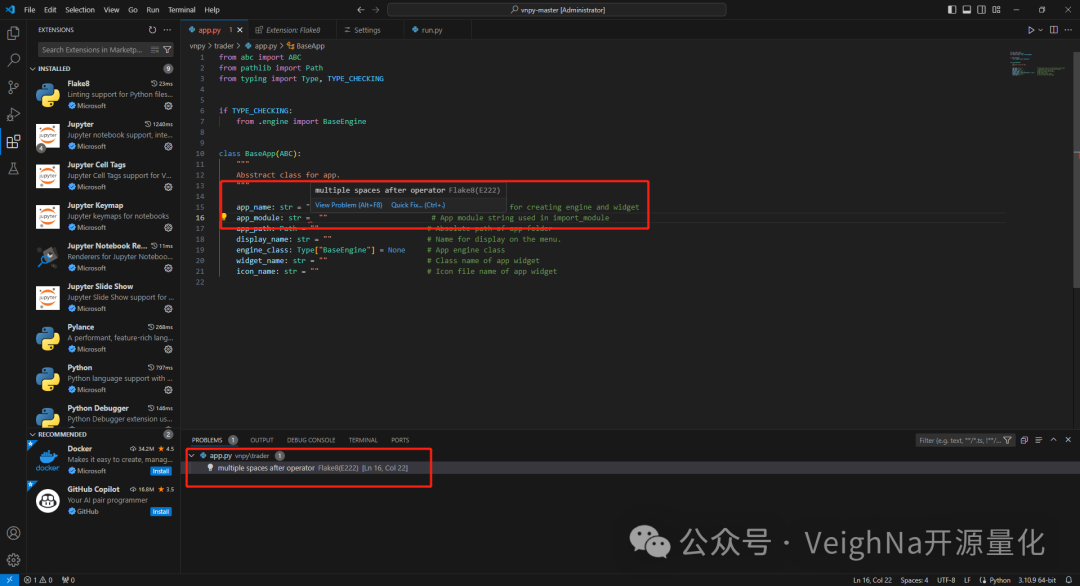Screen dimensions: 1080x586
Task: Switch to the run.py editor tab
Action: pos(431,30)
